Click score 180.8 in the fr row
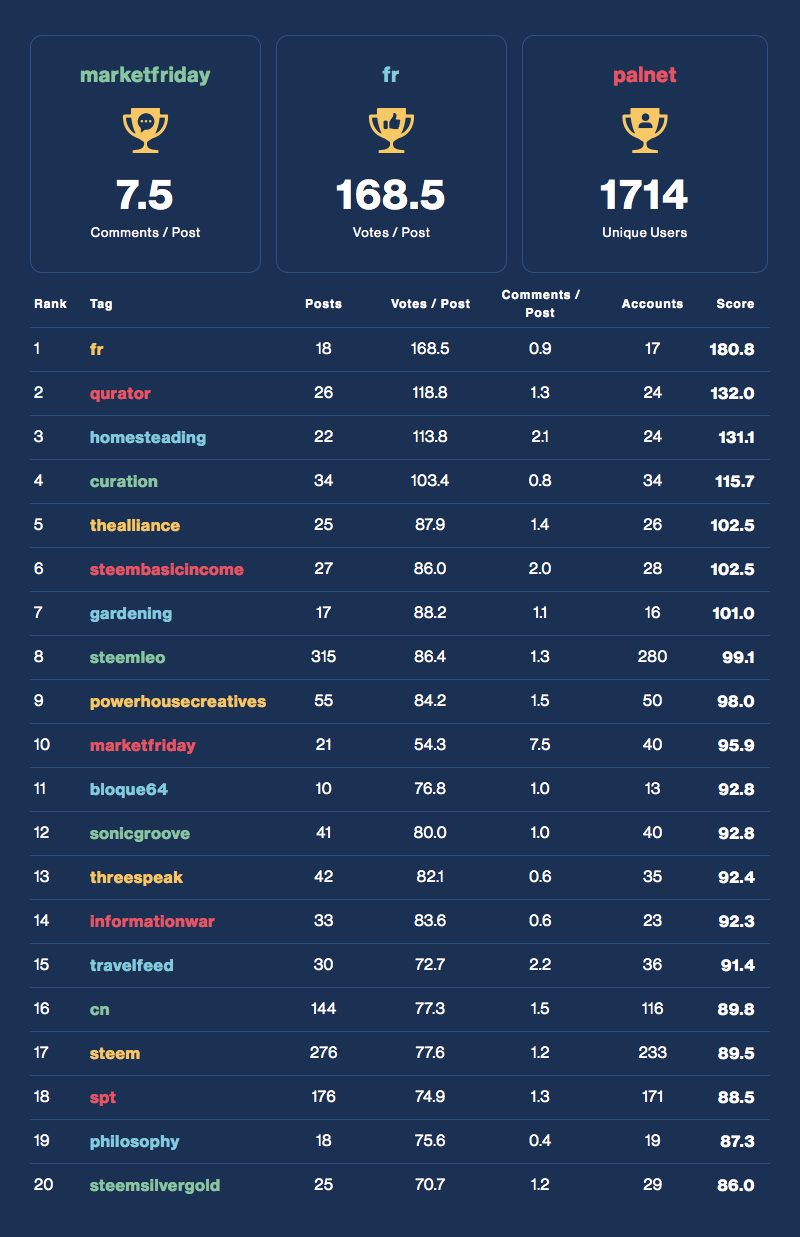The height and width of the screenshot is (1237, 800). click(x=732, y=349)
